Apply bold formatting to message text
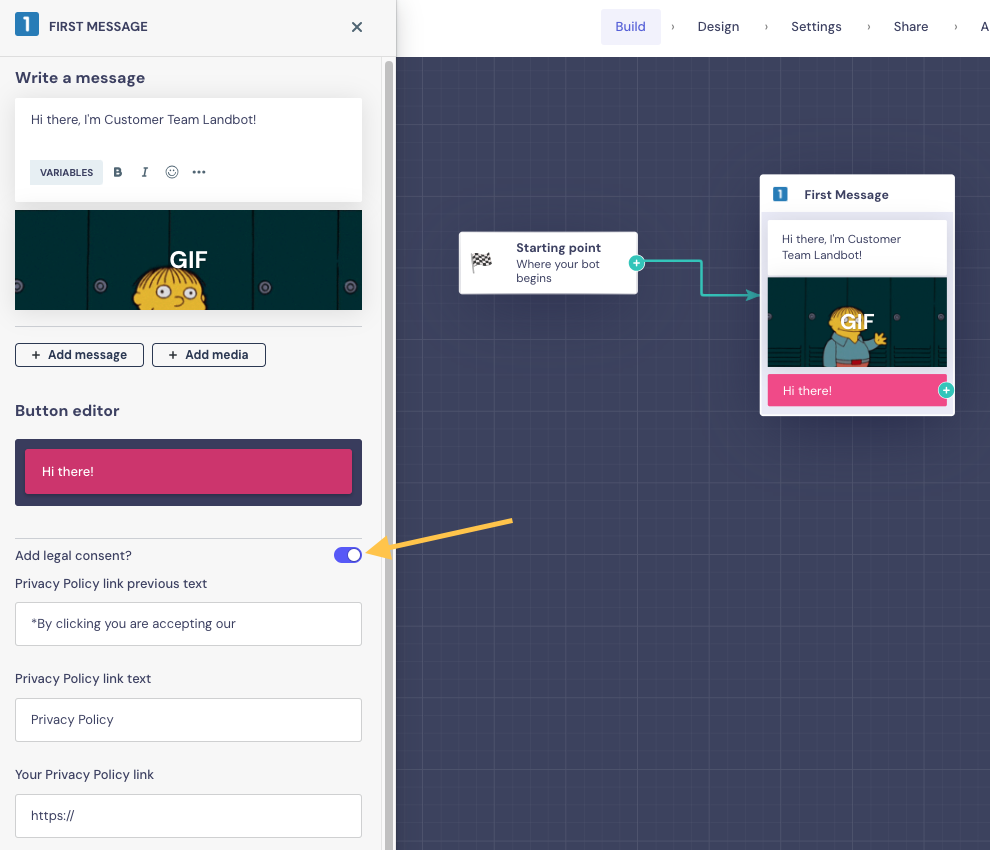Image resolution: width=990 pixels, height=850 pixels. point(117,172)
